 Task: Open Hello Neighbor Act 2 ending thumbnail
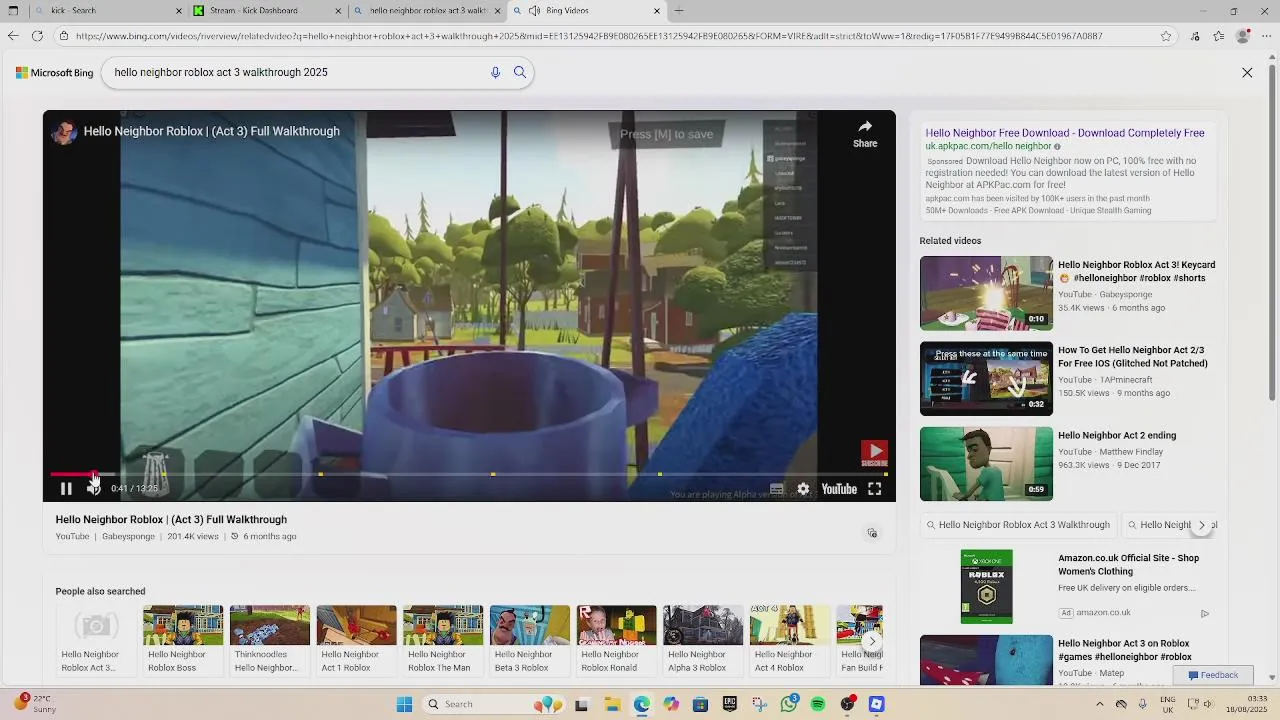pos(986,464)
